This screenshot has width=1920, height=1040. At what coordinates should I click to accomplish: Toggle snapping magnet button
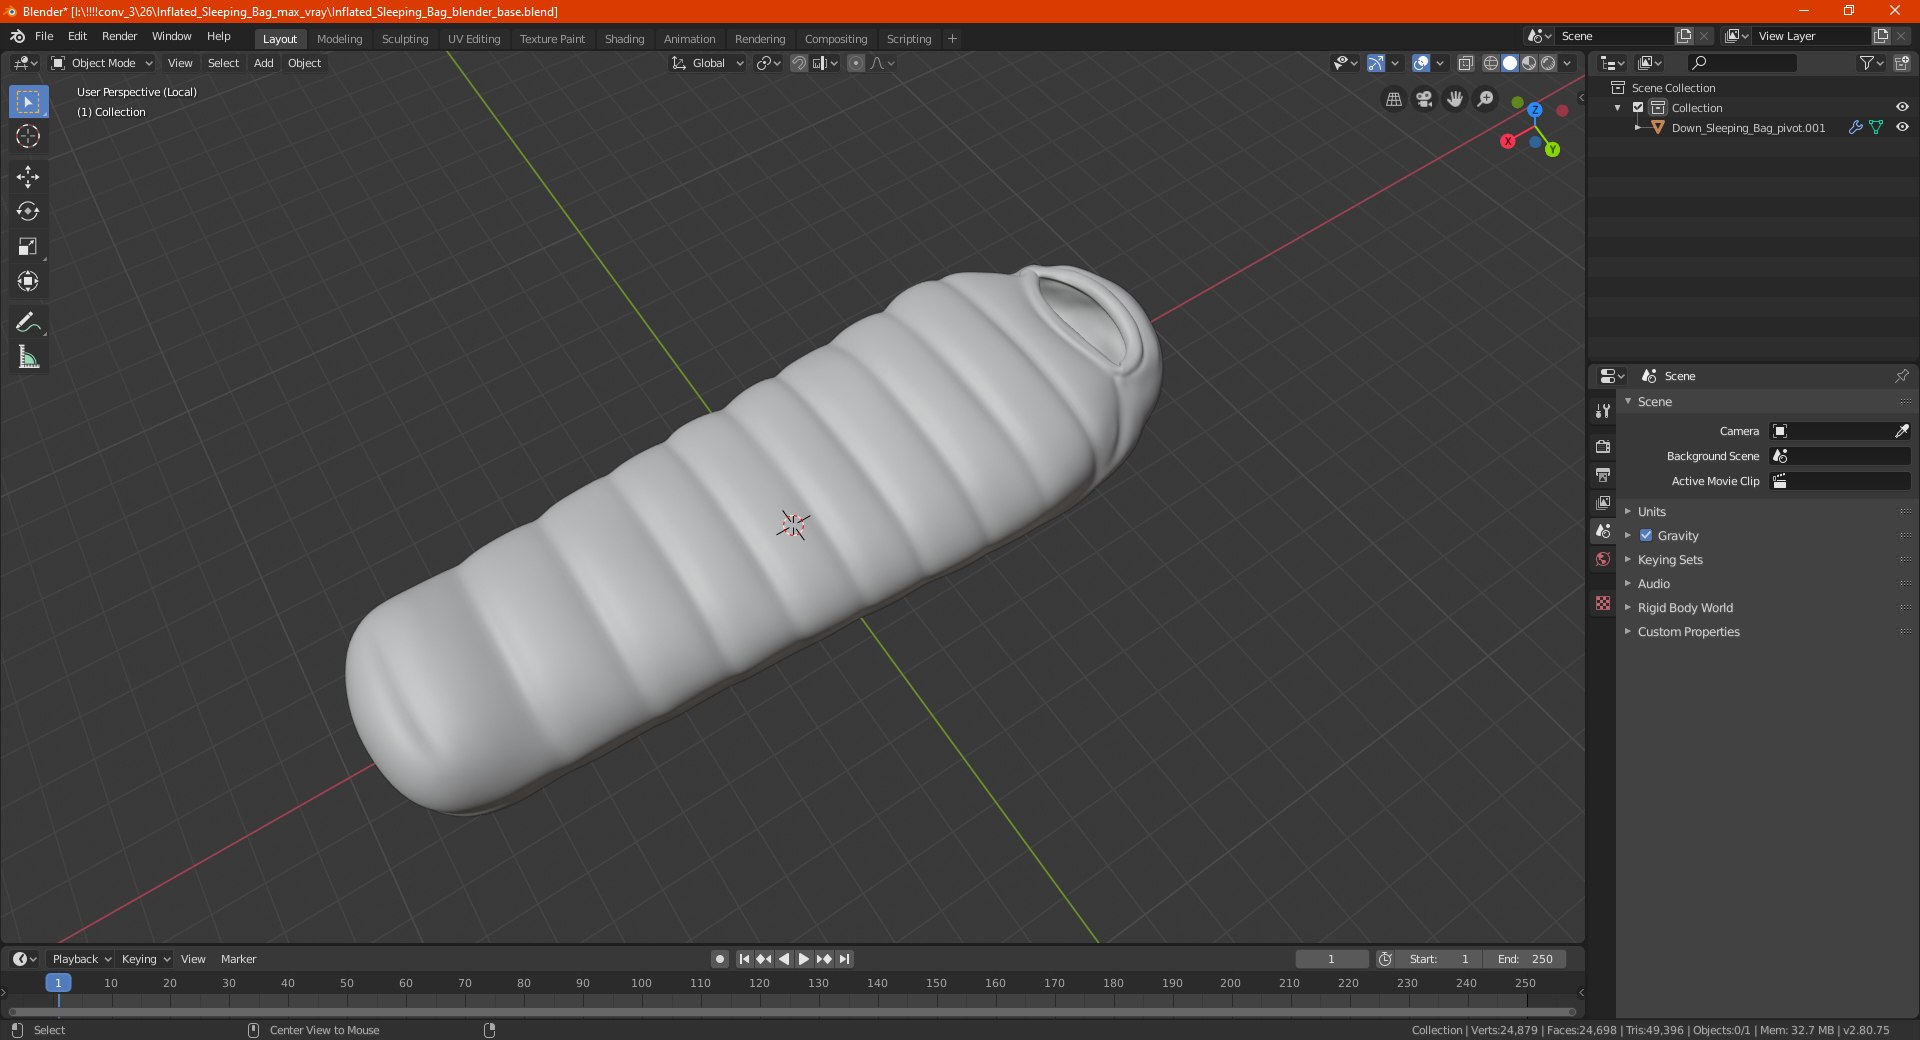[x=799, y=63]
